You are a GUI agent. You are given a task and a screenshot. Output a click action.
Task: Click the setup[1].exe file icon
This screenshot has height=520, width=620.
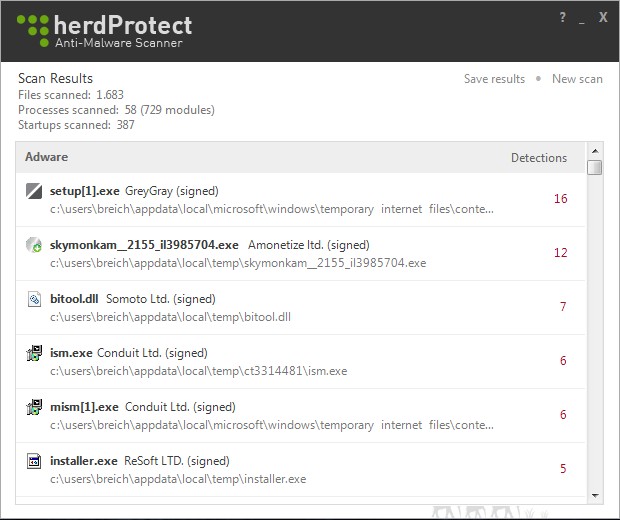[x=34, y=191]
